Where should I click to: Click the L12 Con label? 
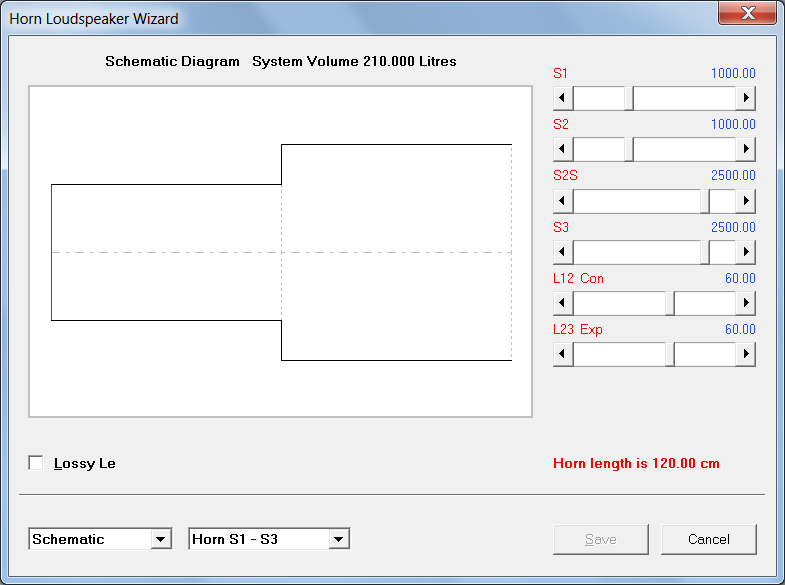coord(578,279)
